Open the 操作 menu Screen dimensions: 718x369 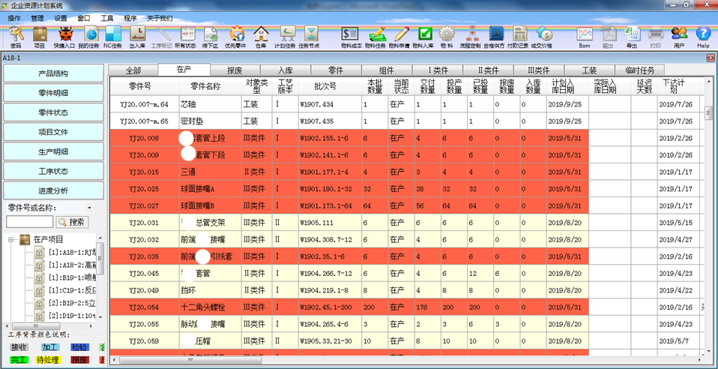click(x=15, y=19)
